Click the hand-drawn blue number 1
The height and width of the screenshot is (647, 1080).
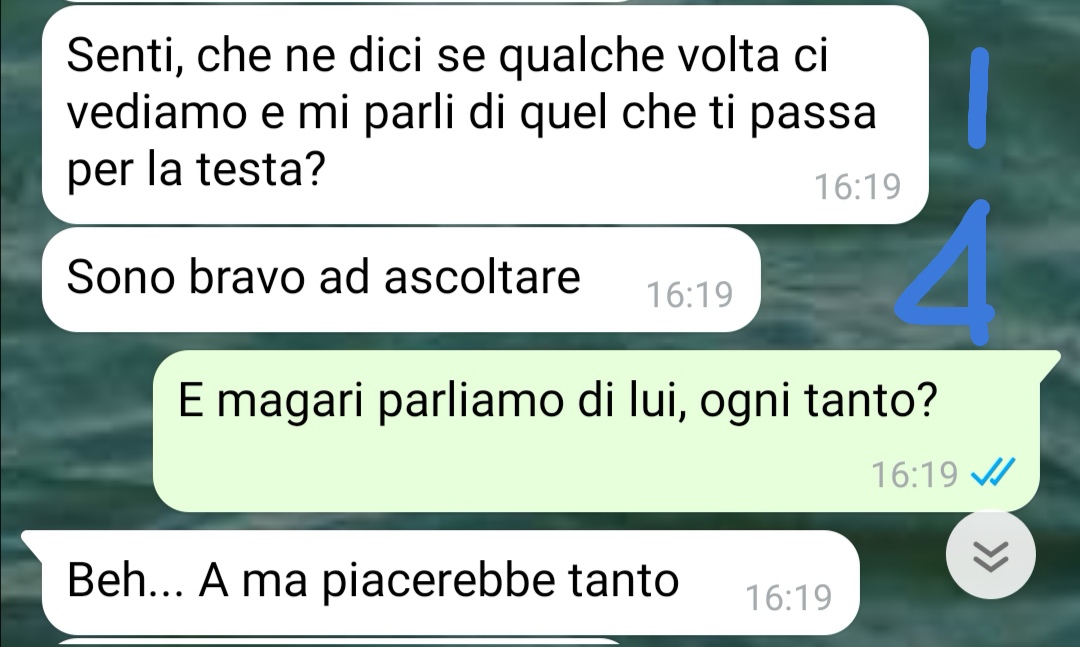click(x=979, y=98)
